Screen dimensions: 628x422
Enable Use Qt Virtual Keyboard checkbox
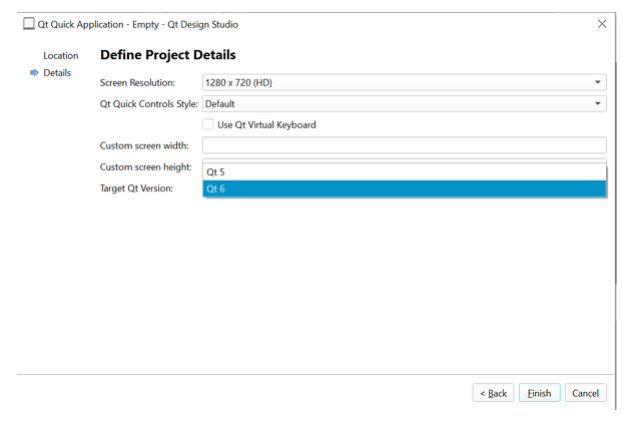[x=208, y=125]
